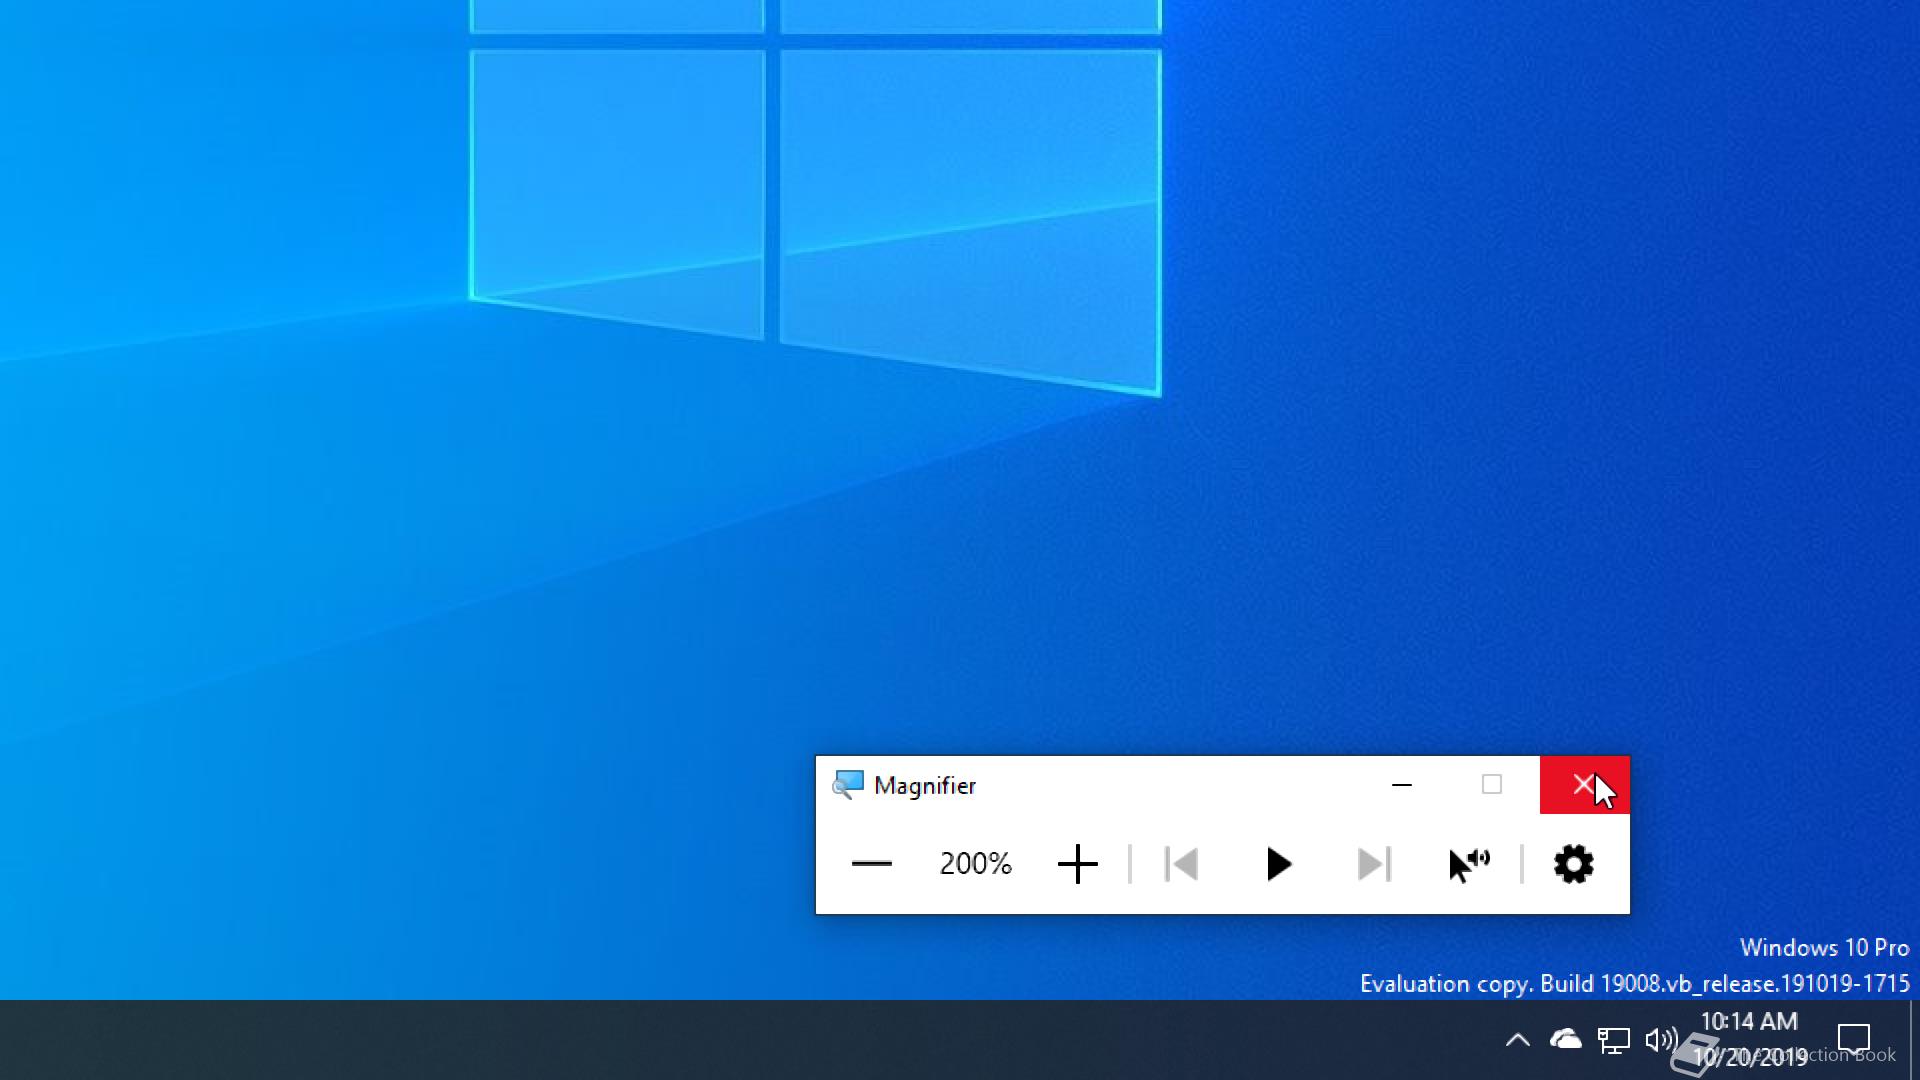Minimize the Magnifier window
Screen dimensions: 1920x1080
[x=1402, y=785]
